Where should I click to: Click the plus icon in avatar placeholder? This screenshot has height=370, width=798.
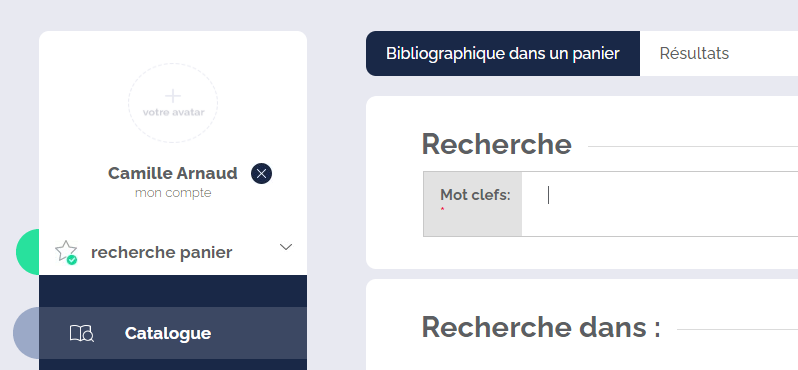pos(173,96)
